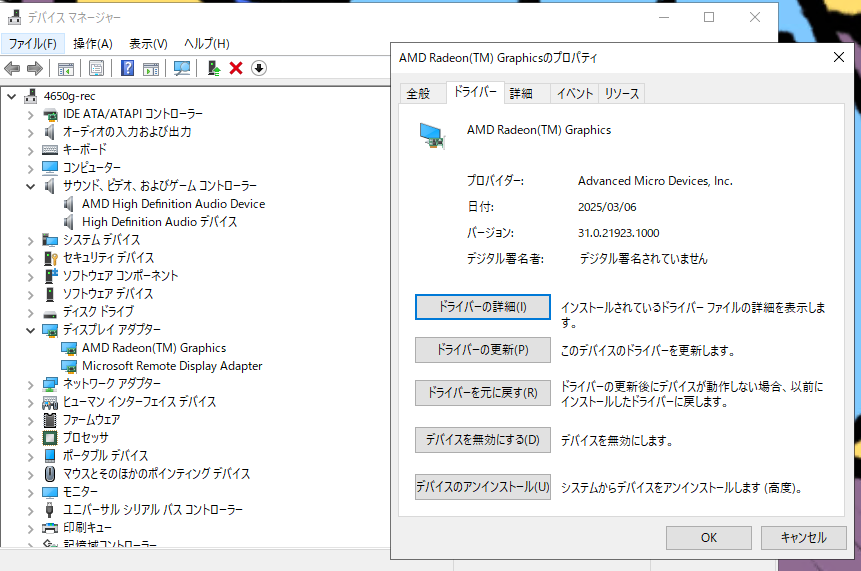Open the ヘルプ(H) menu

(206, 43)
